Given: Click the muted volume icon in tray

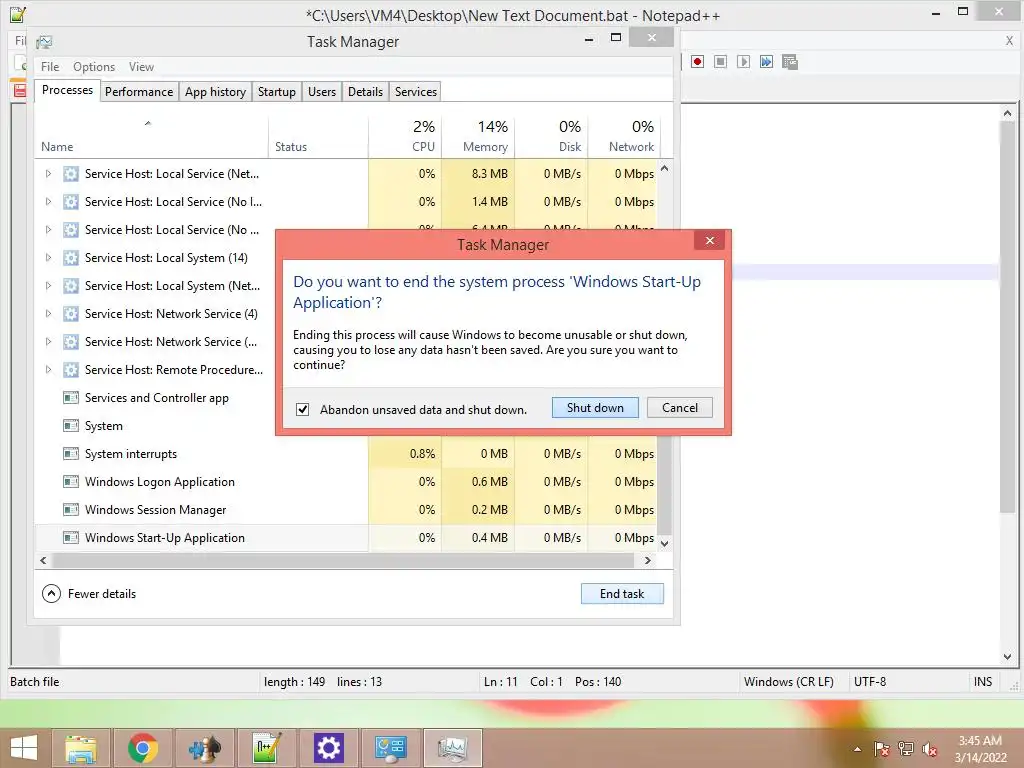Looking at the screenshot, I should 929,749.
